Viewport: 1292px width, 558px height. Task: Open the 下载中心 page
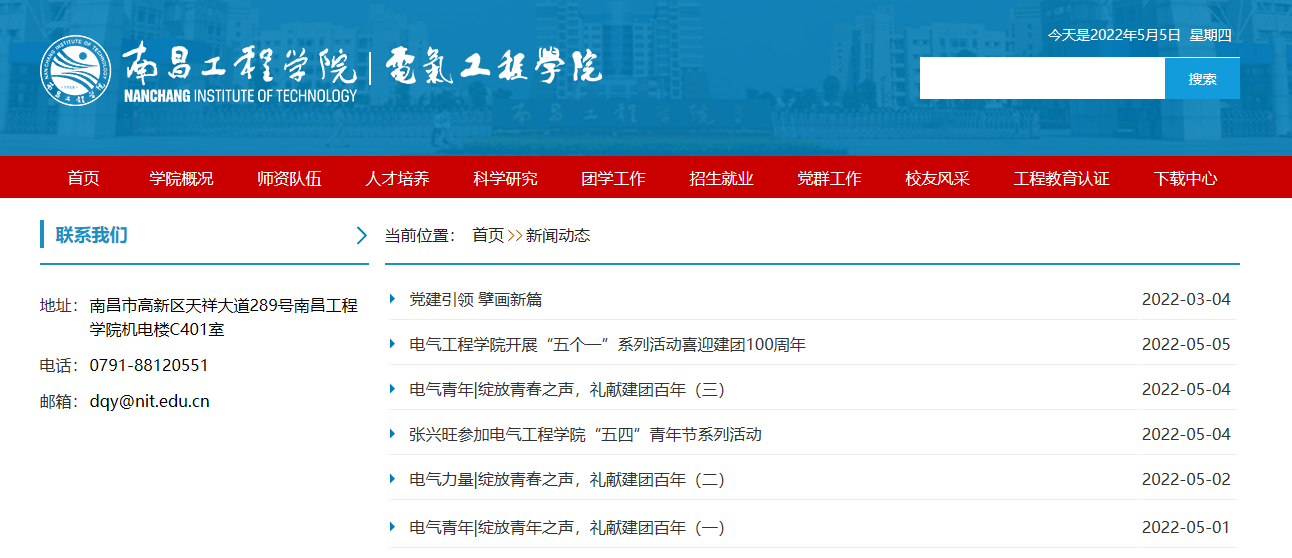1185,179
